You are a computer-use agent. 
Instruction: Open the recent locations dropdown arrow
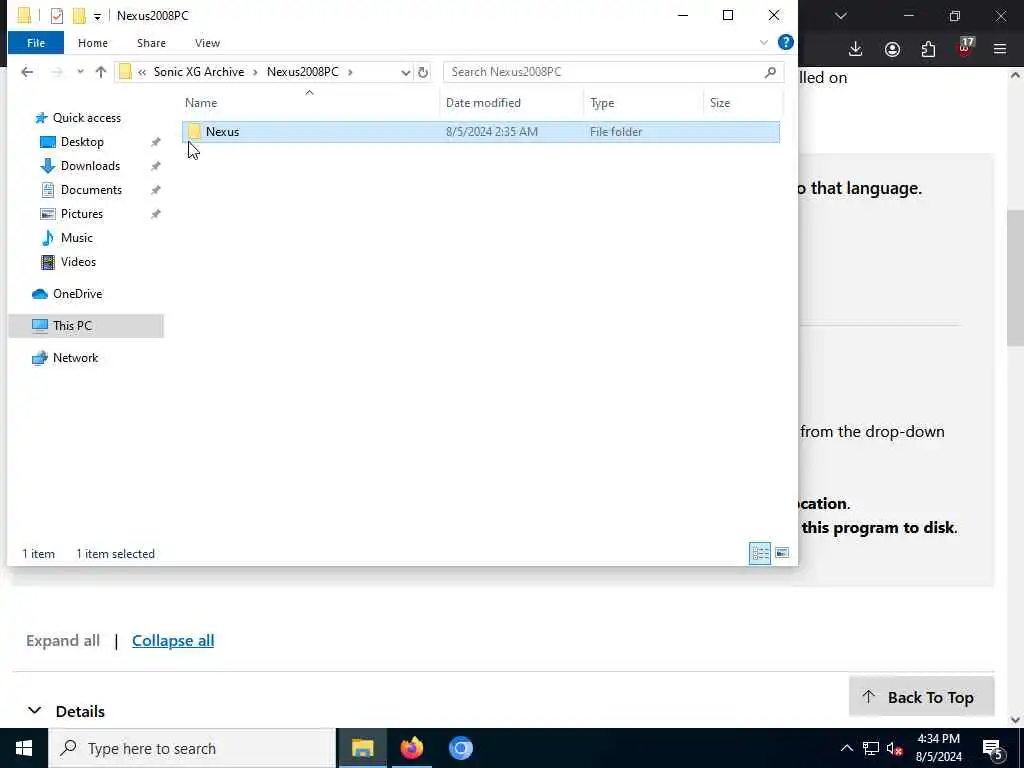pos(80,72)
